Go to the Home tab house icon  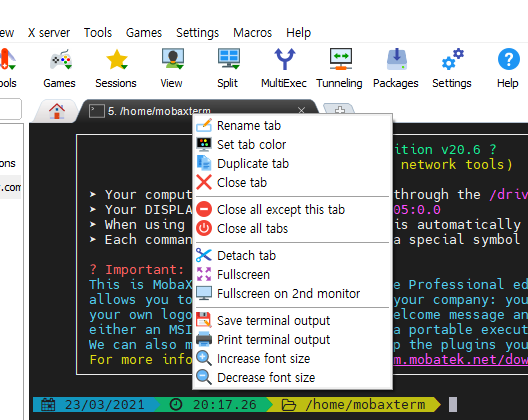[57, 111]
